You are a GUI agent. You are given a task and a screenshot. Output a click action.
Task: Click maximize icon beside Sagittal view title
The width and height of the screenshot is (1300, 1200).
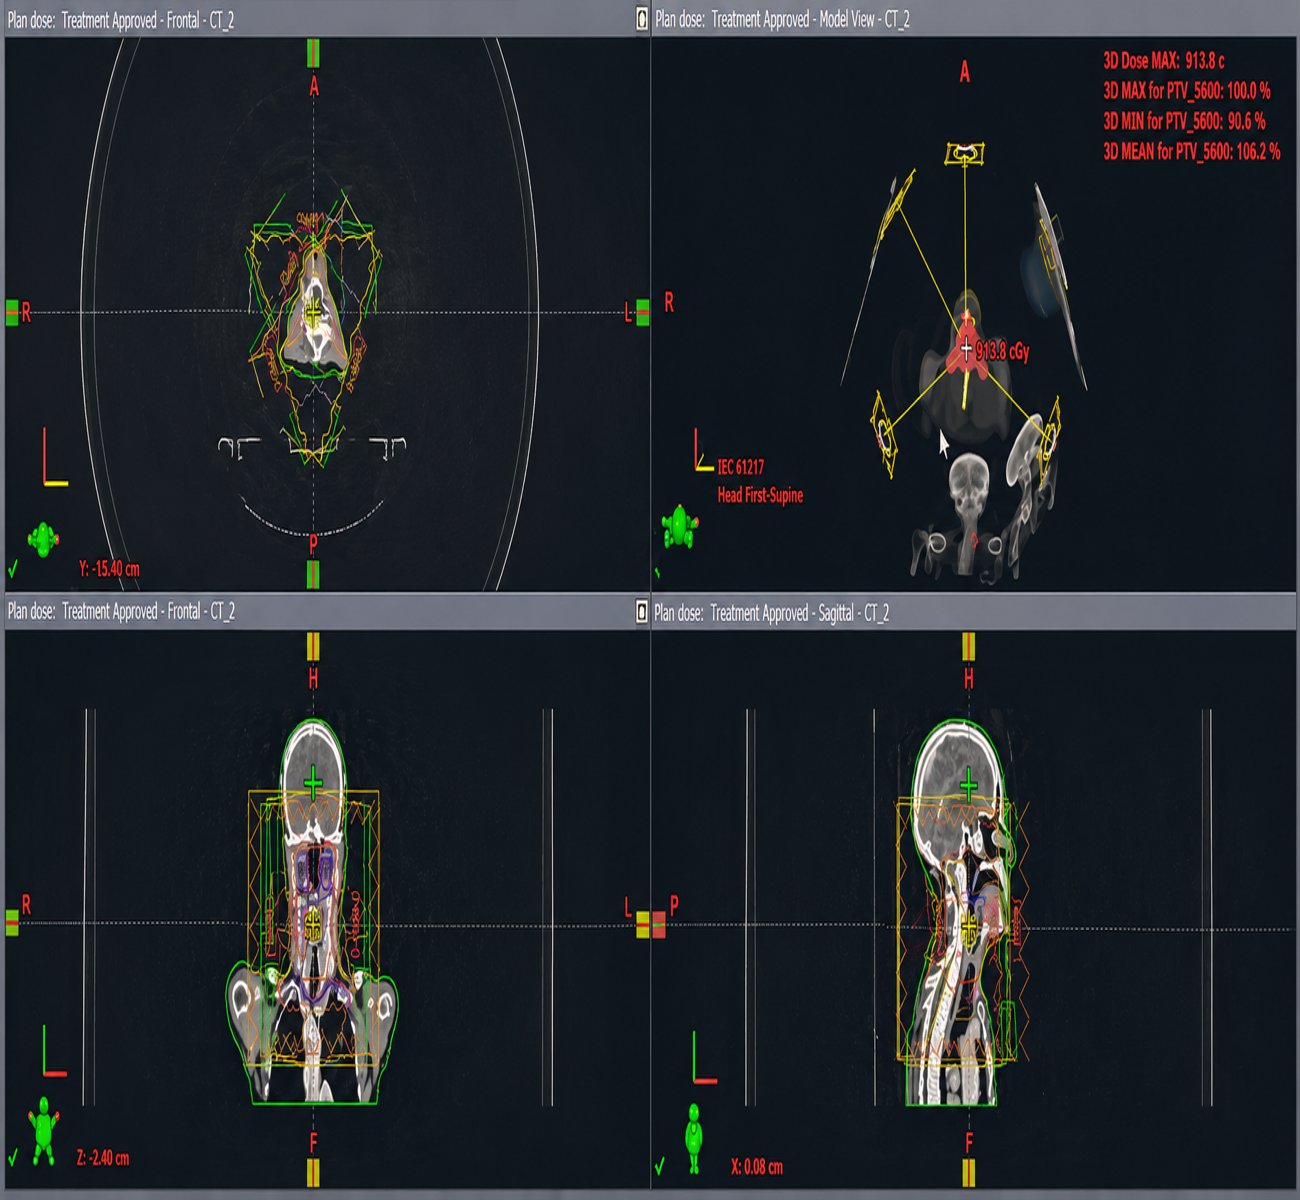[x=642, y=612]
